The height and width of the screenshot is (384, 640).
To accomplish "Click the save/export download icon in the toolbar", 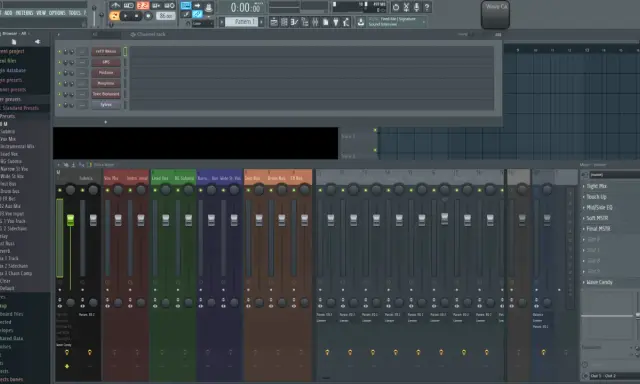I will point(360,22).
